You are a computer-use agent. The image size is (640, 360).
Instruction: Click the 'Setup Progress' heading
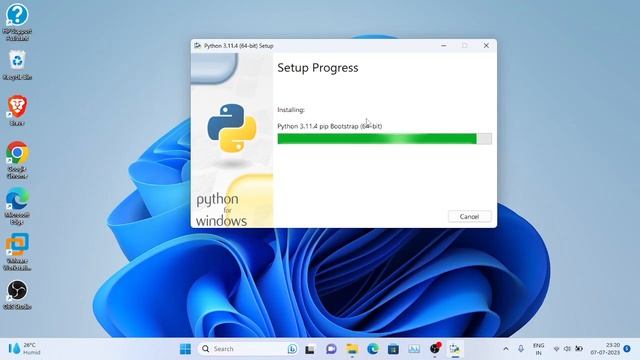tap(318, 68)
